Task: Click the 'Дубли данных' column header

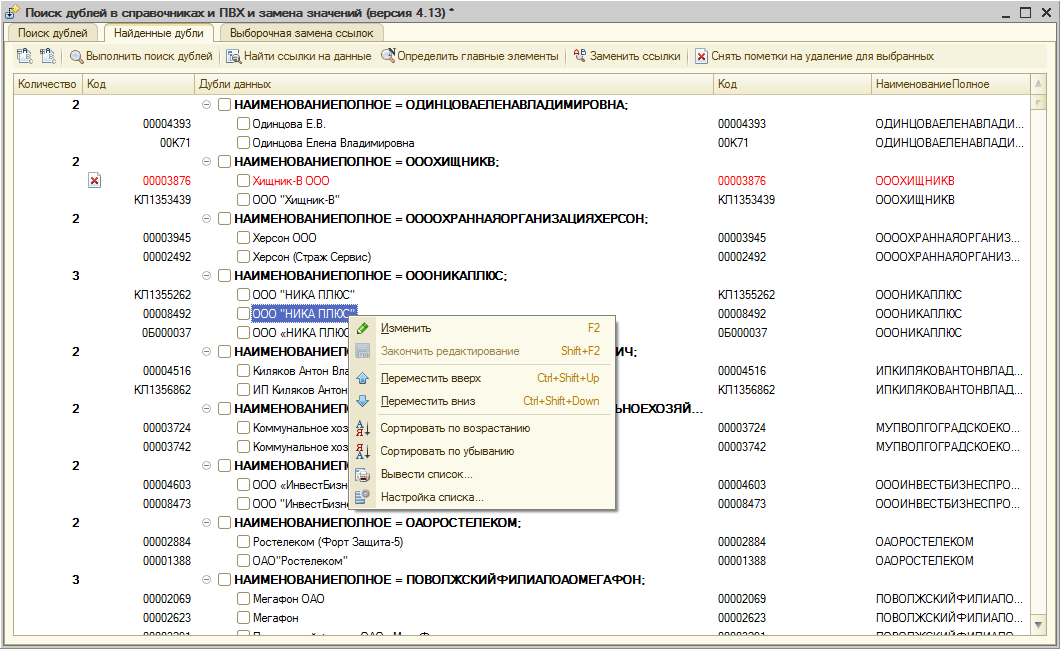Action: click(x=454, y=84)
